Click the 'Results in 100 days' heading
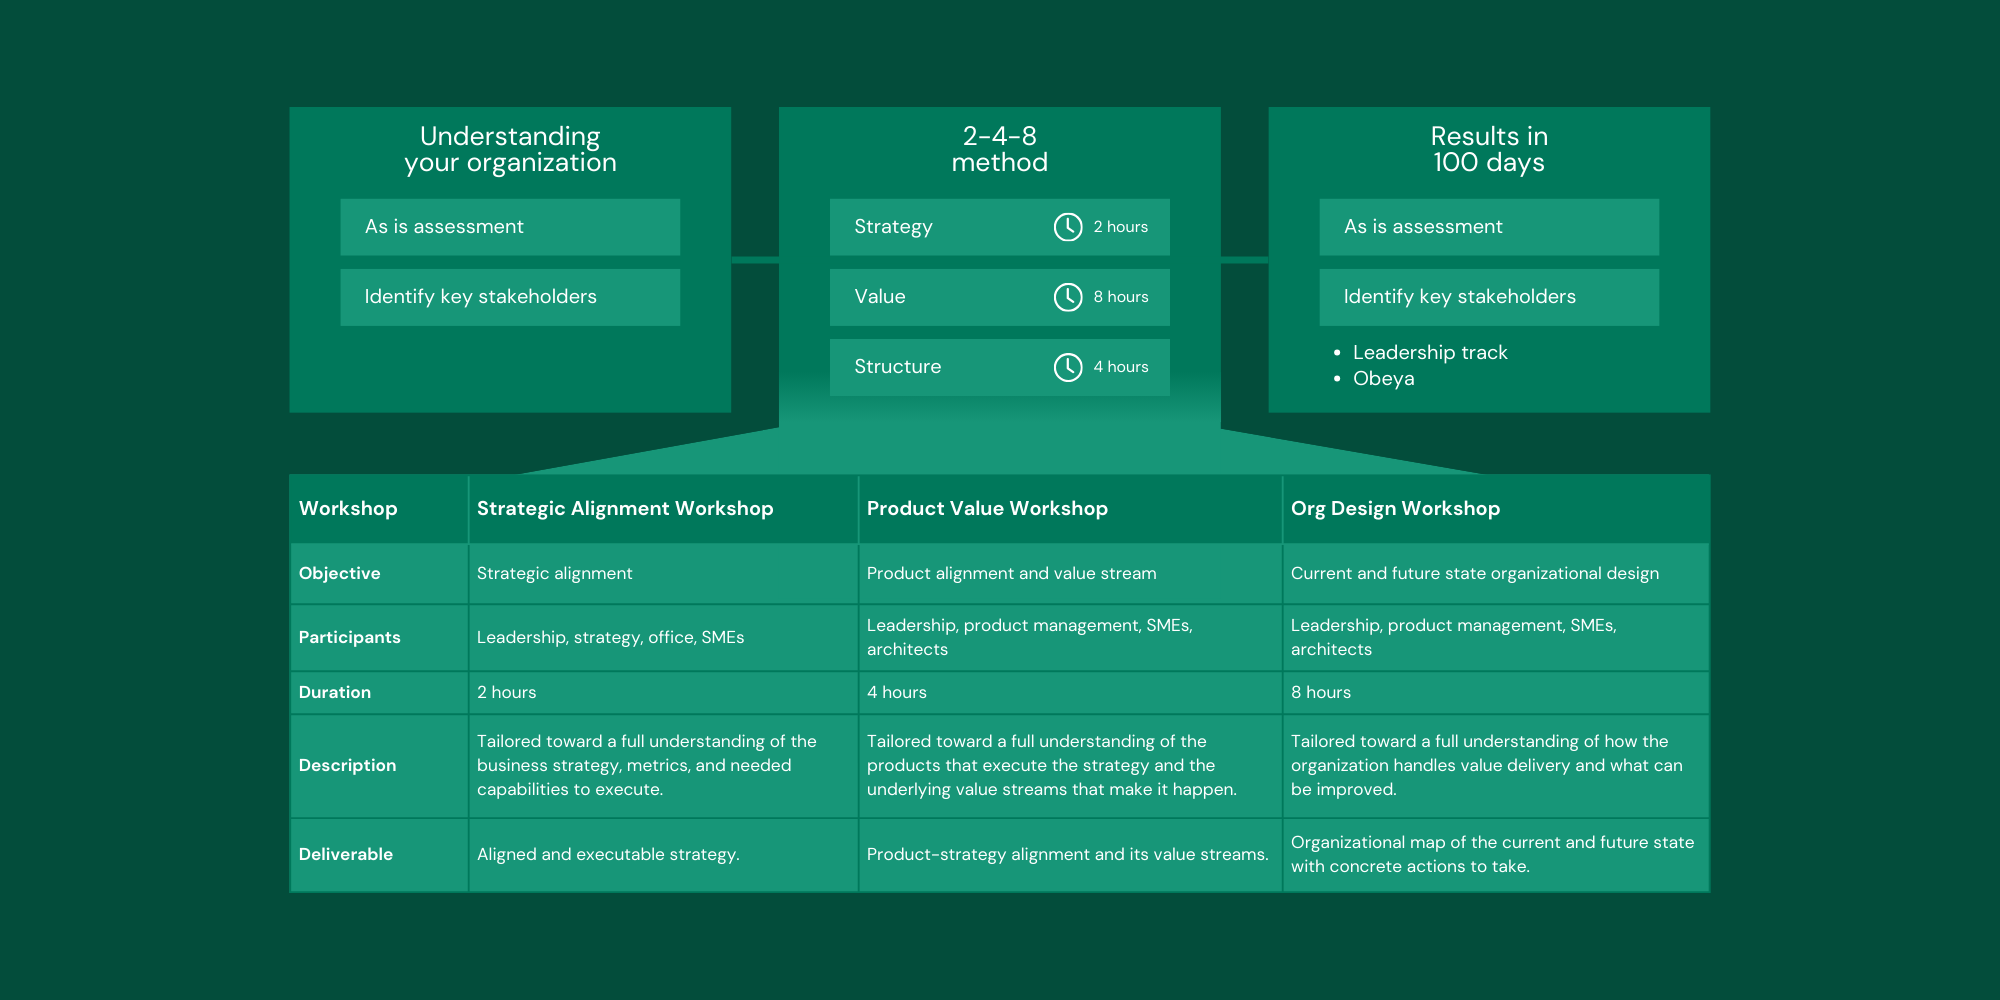 1489,149
